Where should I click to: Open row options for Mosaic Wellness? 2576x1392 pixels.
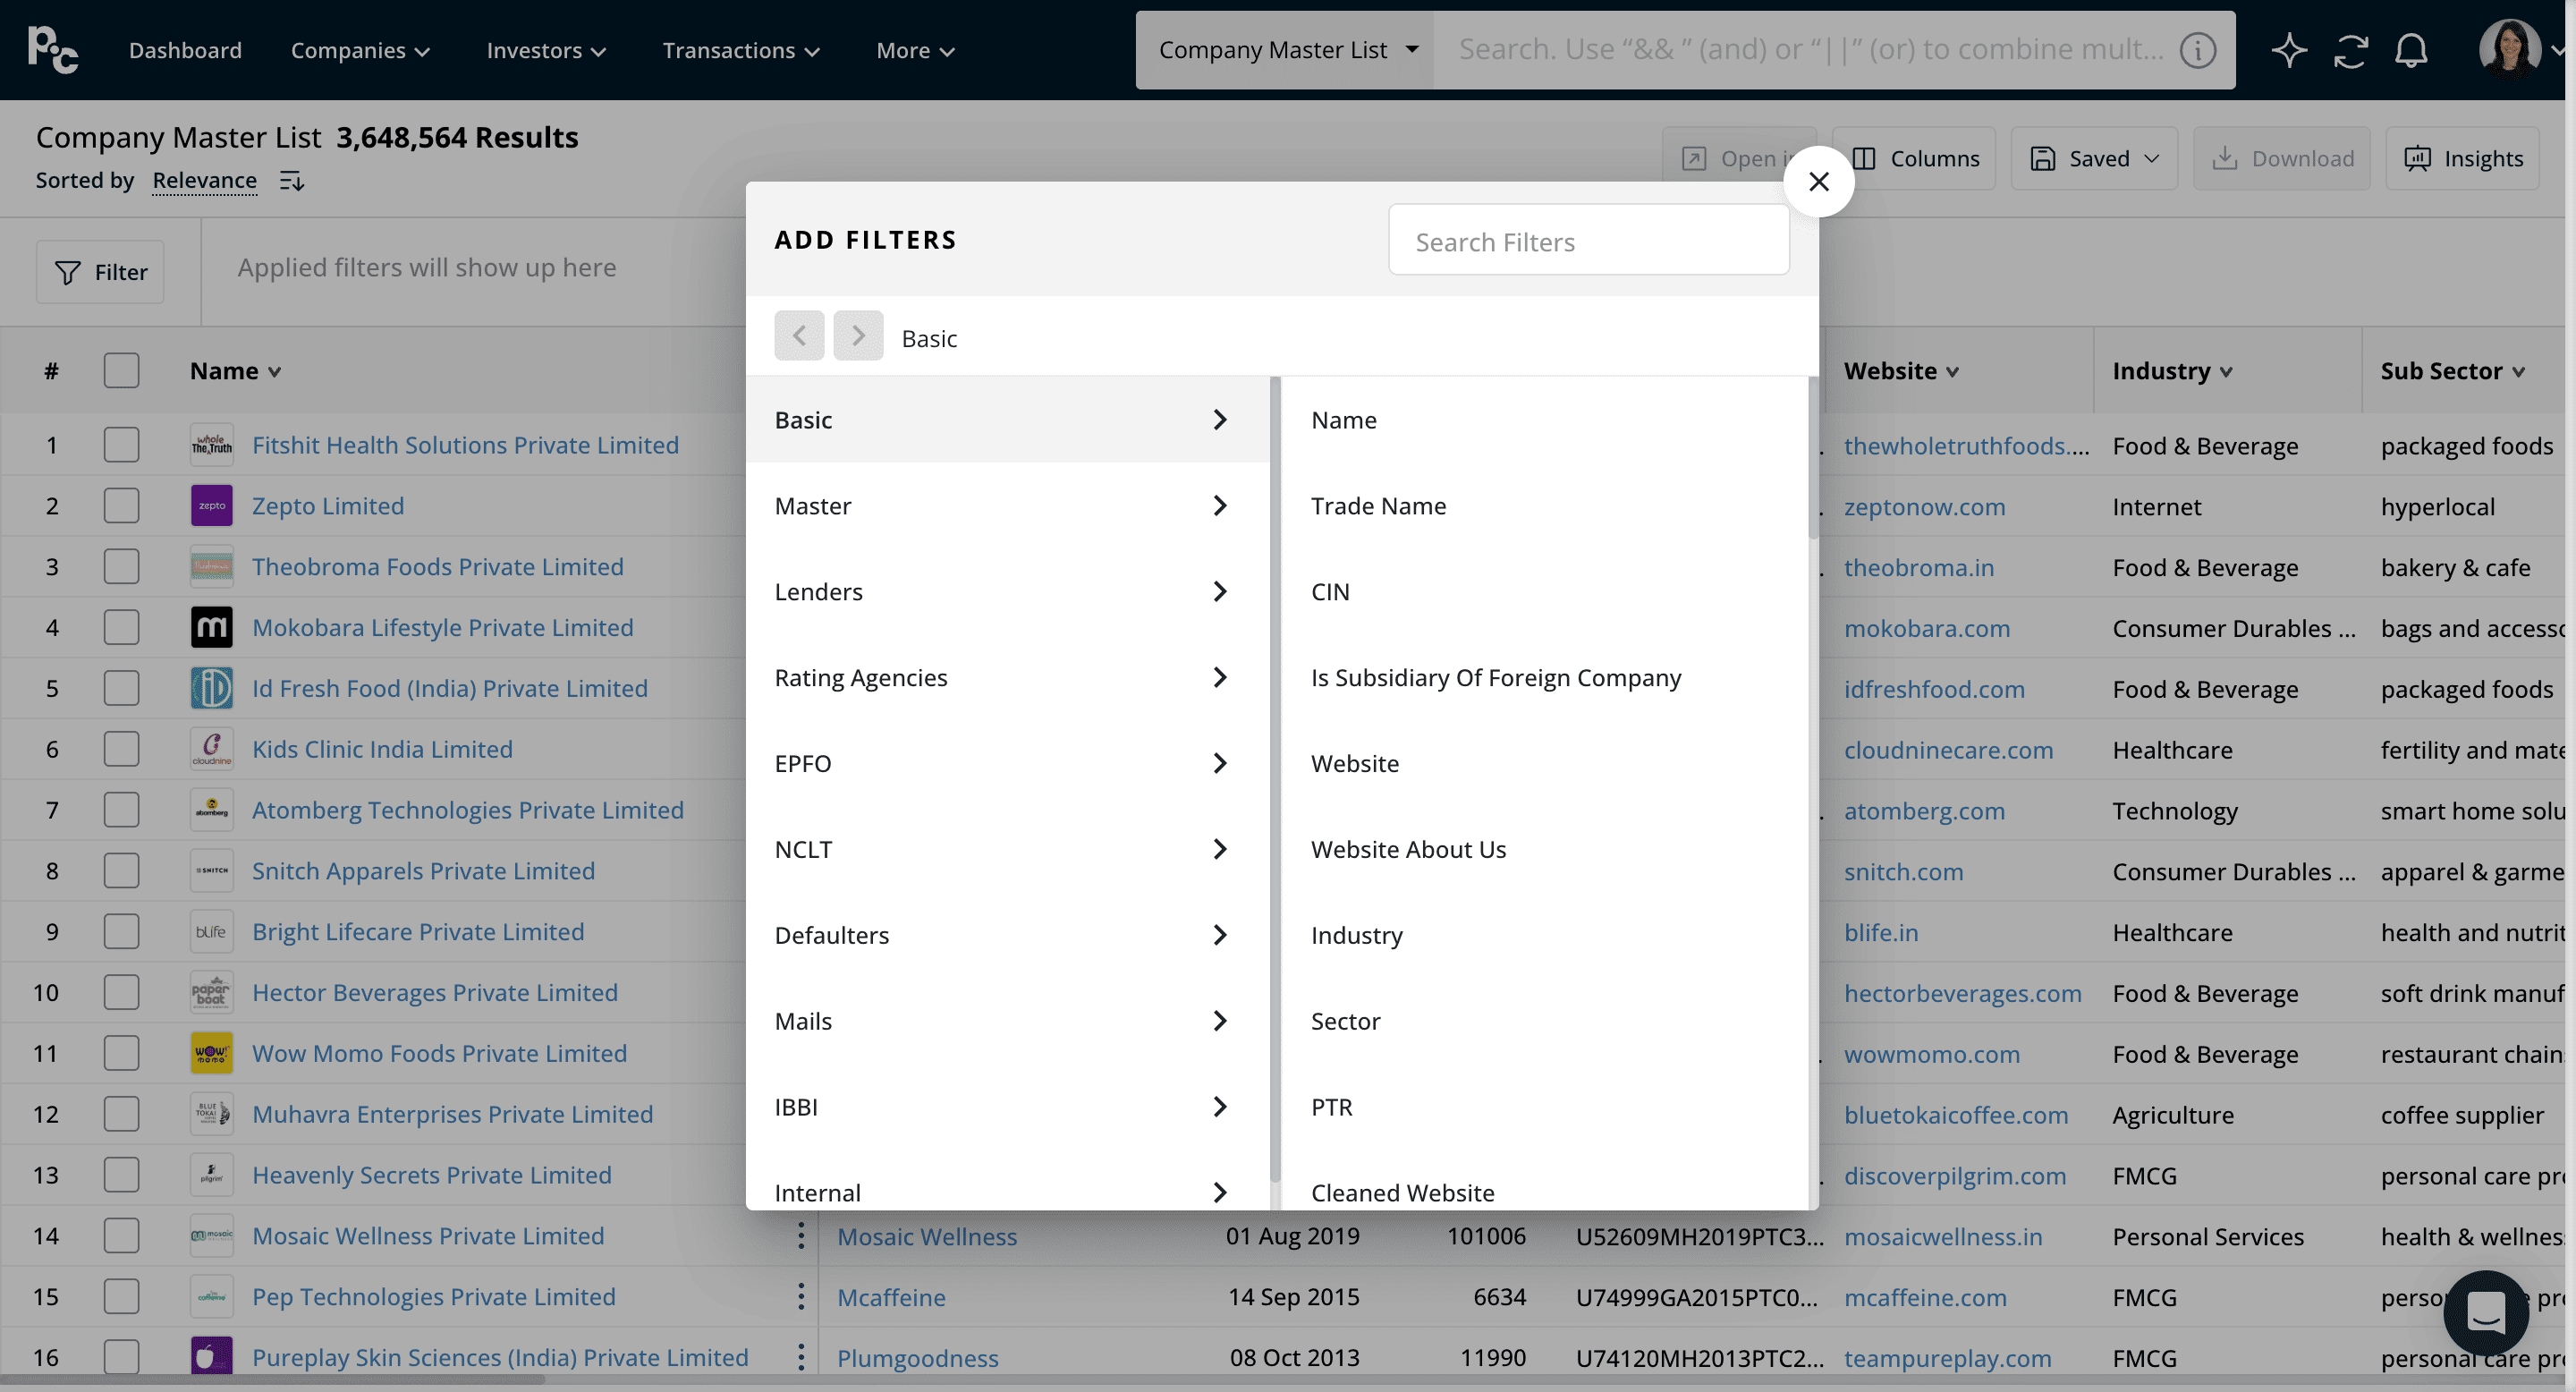(x=801, y=1236)
